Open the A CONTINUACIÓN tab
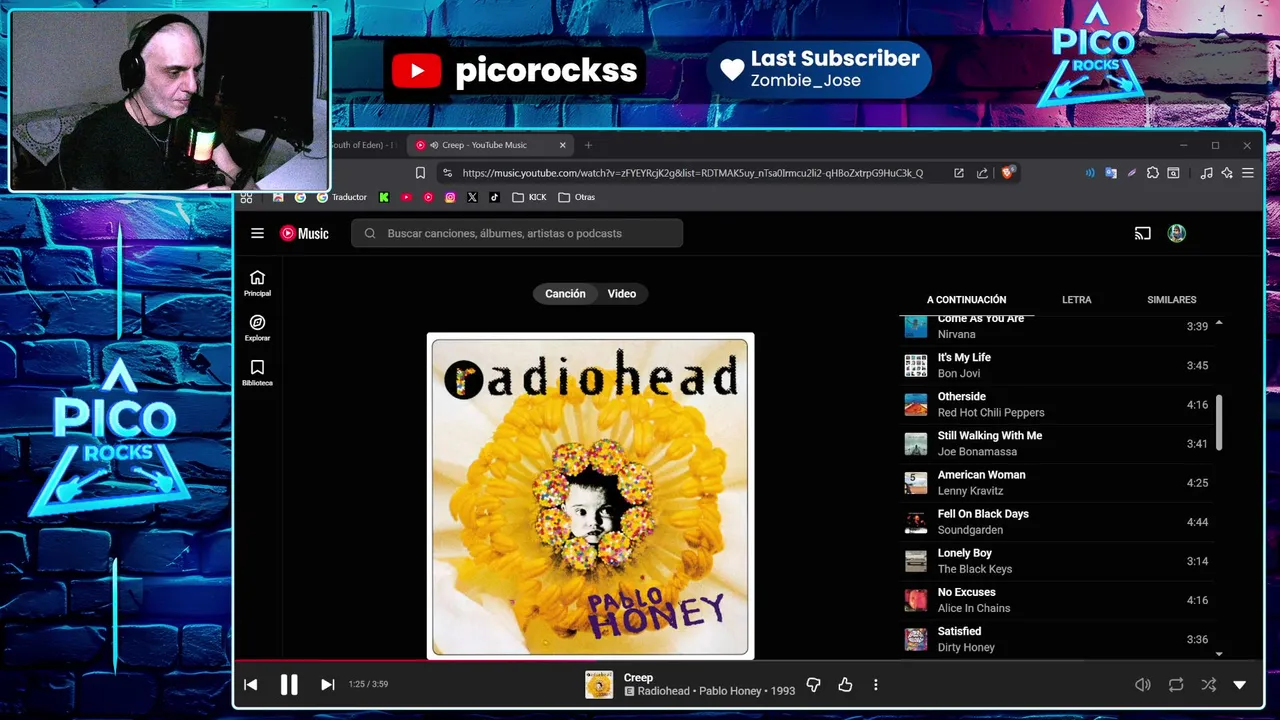 point(966,299)
